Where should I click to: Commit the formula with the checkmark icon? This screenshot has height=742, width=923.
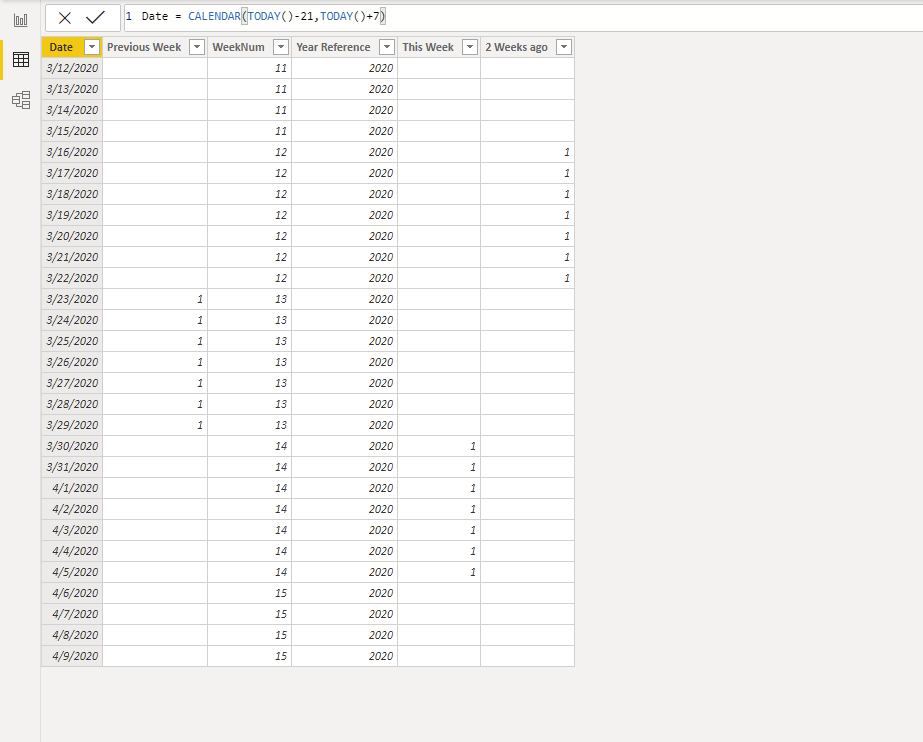click(x=95, y=18)
